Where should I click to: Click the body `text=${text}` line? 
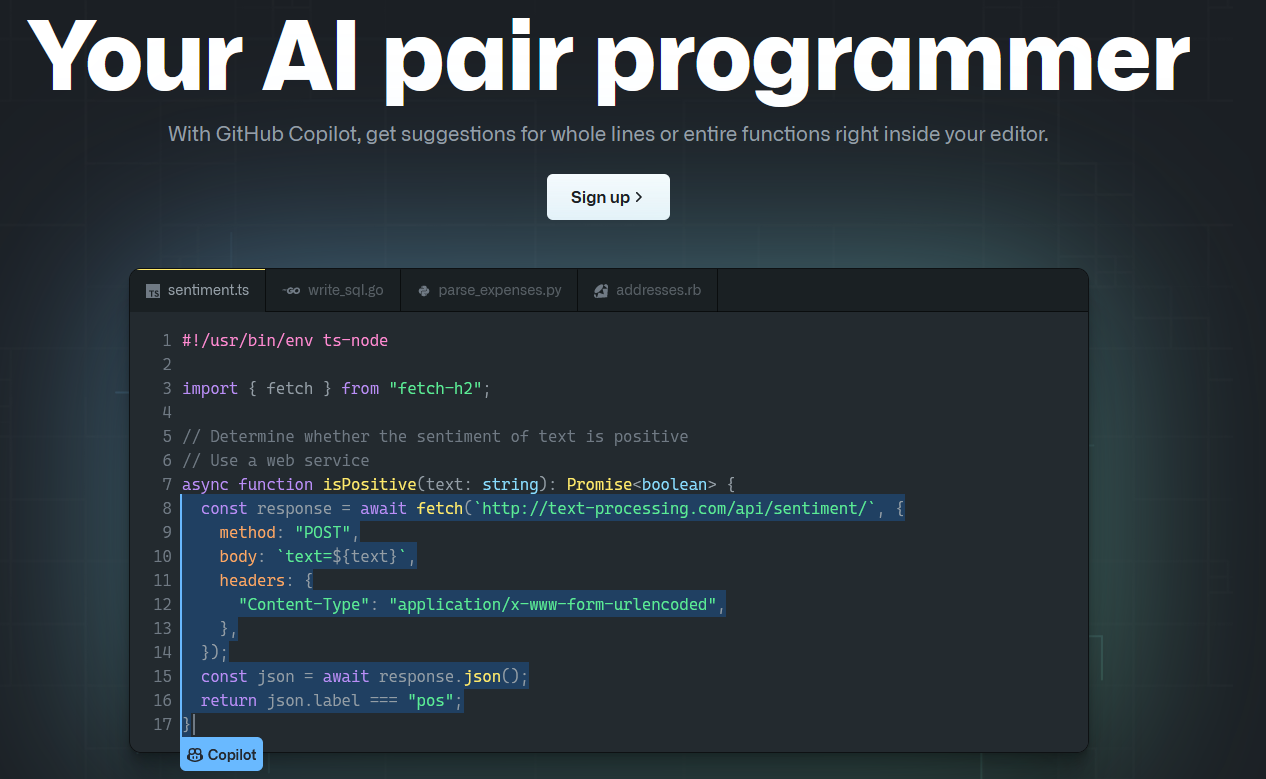(x=317, y=556)
